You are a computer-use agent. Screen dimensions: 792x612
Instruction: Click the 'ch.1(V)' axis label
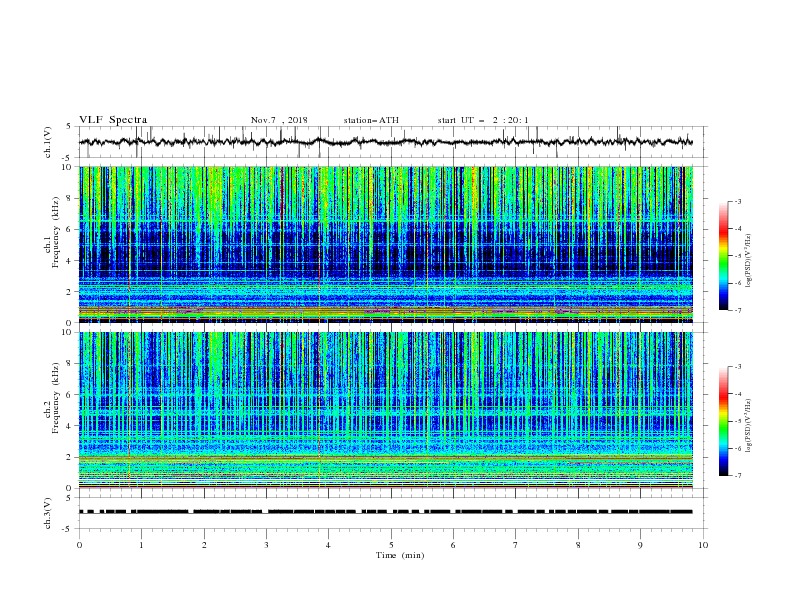48,142
